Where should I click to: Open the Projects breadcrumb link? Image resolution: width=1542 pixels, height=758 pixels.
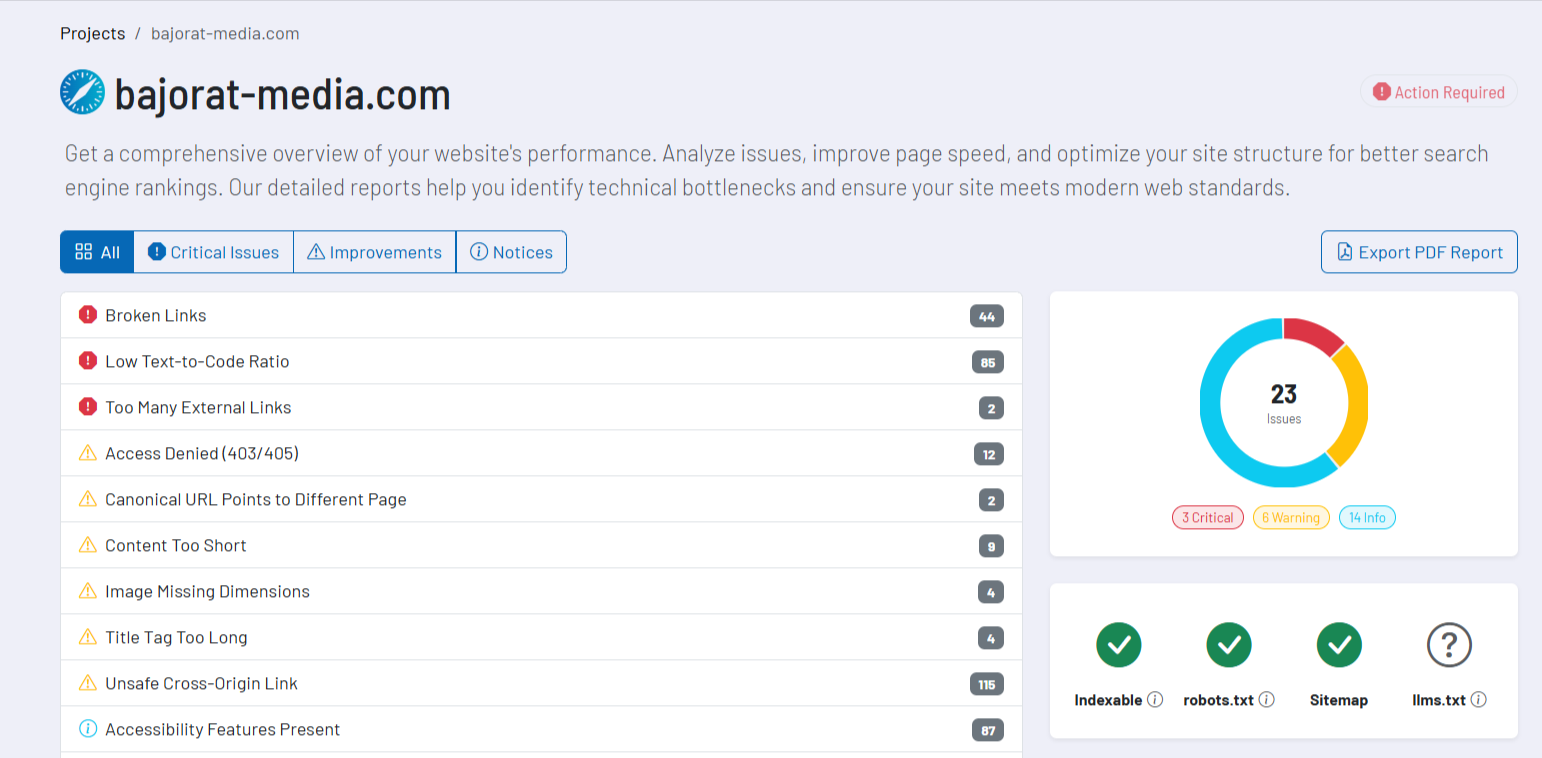92,34
